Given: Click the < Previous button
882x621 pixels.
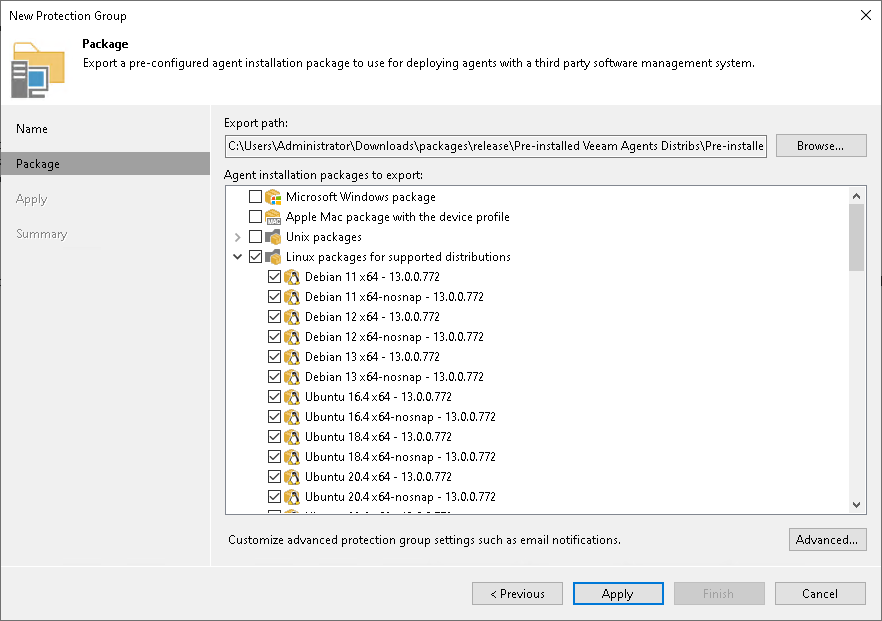Looking at the screenshot, I should pos(518,593).
